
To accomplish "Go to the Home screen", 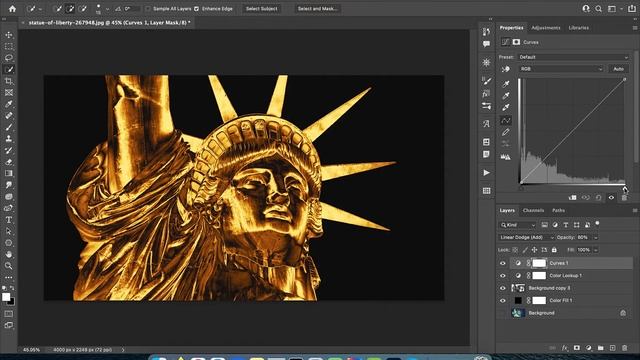I will 12,9.
